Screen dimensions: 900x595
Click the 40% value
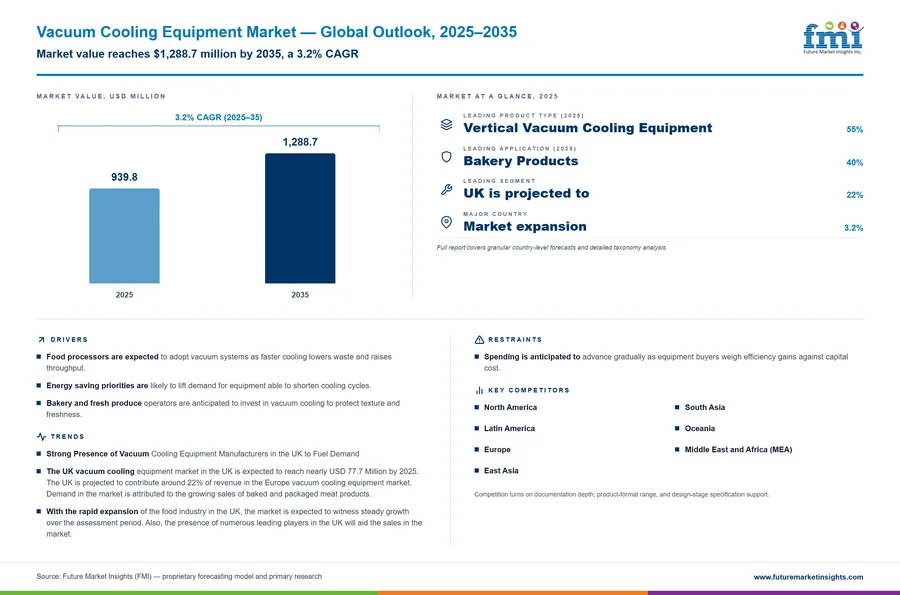[x=854, y=162]
